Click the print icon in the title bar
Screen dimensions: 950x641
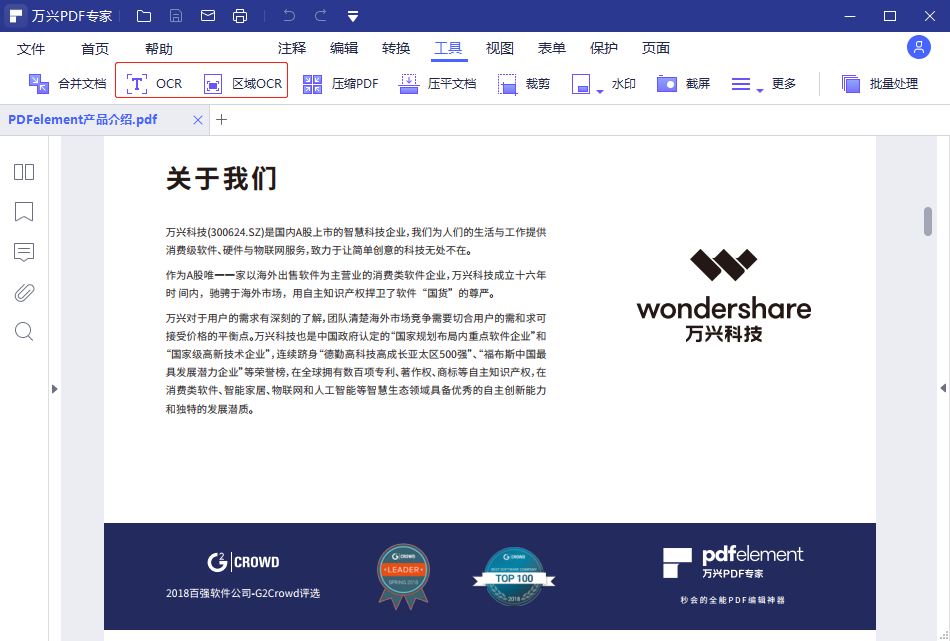[240, 15]
